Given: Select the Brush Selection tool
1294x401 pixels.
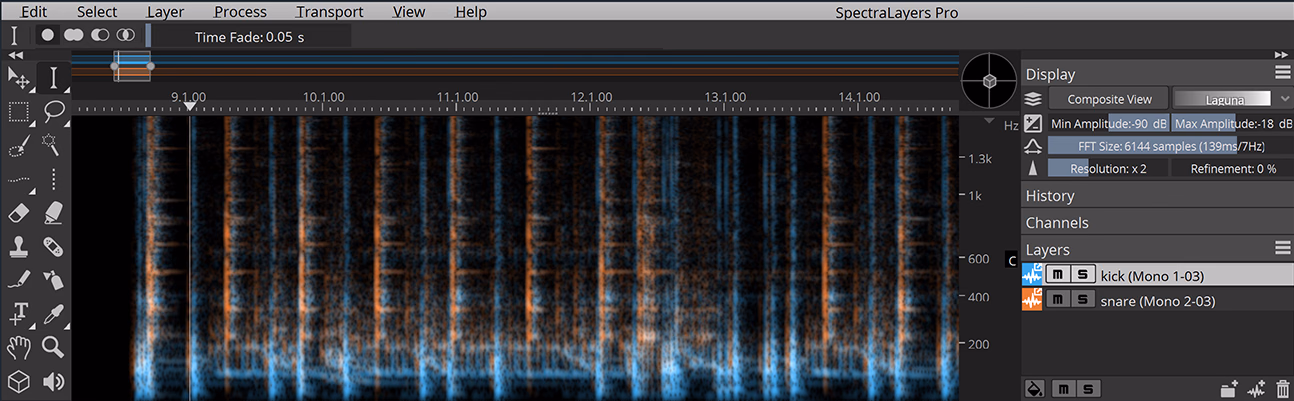Looking at the screenshot, I should click(18, 146).
